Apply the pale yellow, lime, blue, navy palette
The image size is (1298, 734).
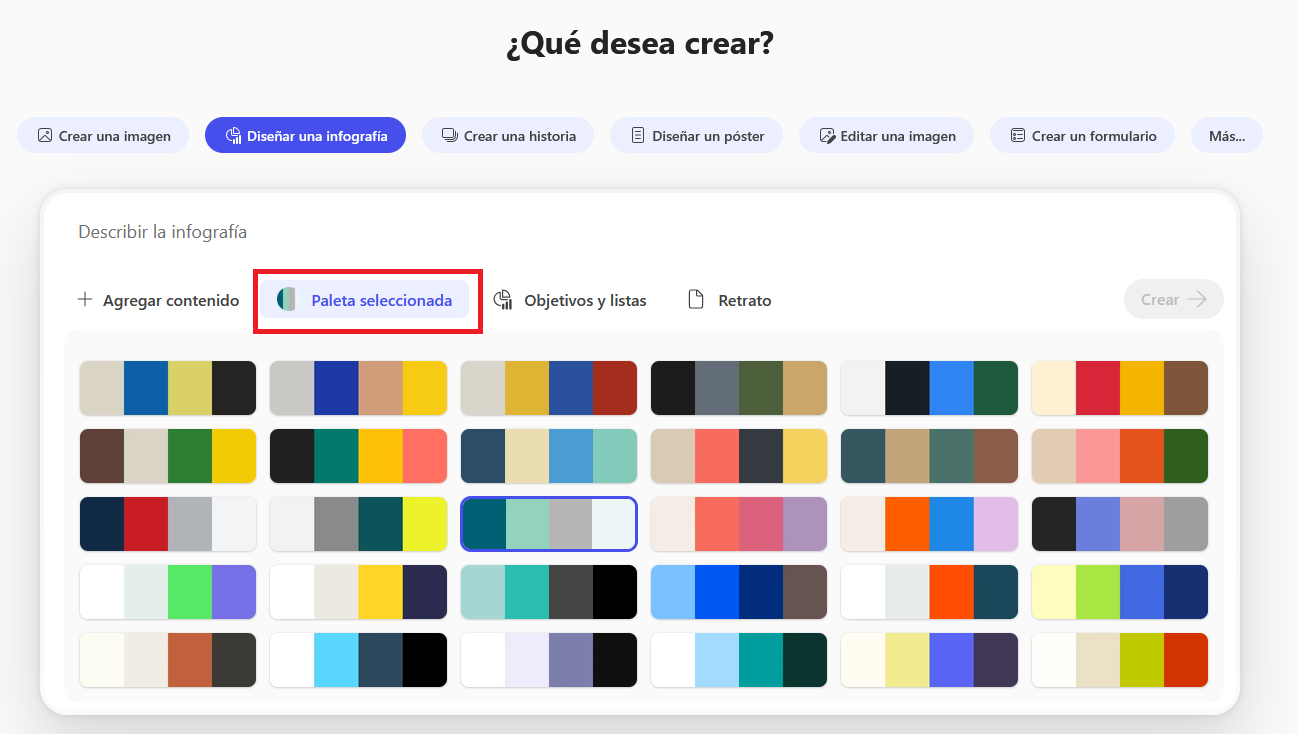tap(1120, 592)
